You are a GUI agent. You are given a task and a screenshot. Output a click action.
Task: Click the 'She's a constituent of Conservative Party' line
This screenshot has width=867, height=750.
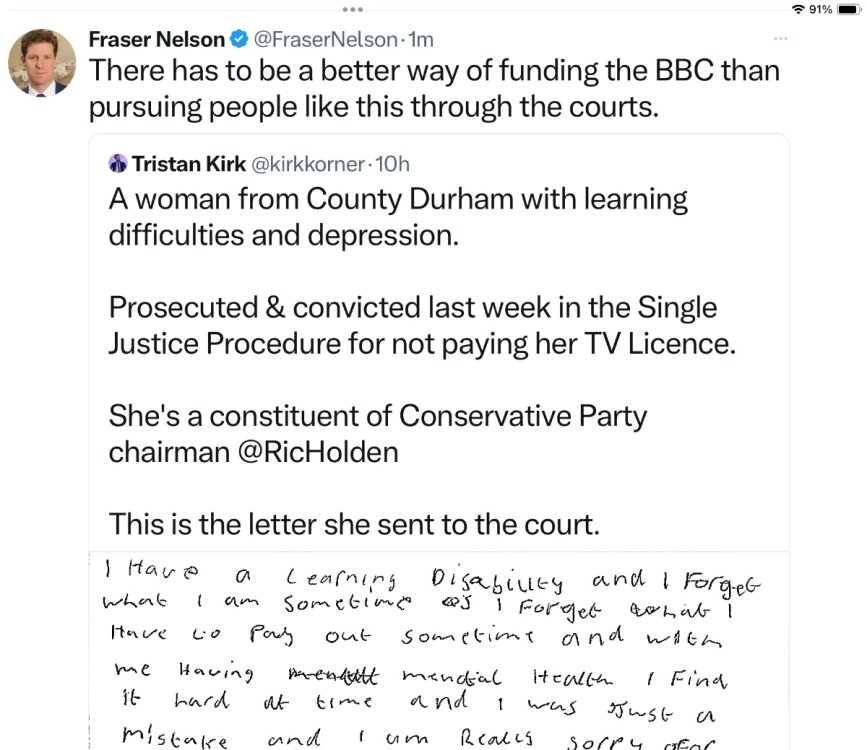click(377, 415)
